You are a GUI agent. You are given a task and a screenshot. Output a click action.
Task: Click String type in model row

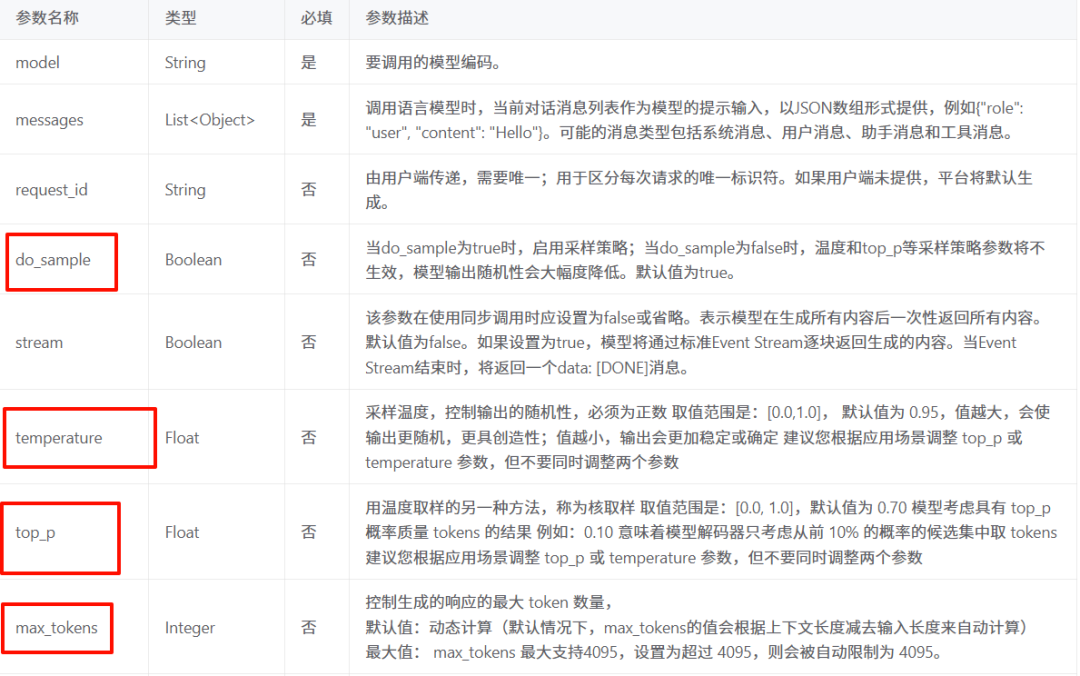[x=185, y=63]
